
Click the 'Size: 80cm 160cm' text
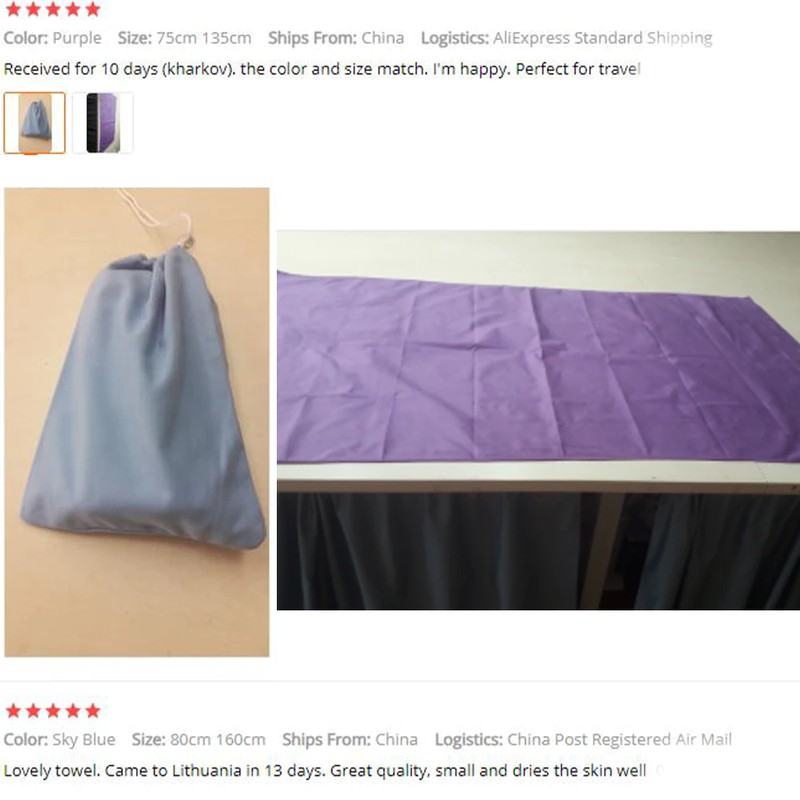[x=198, y=739]
